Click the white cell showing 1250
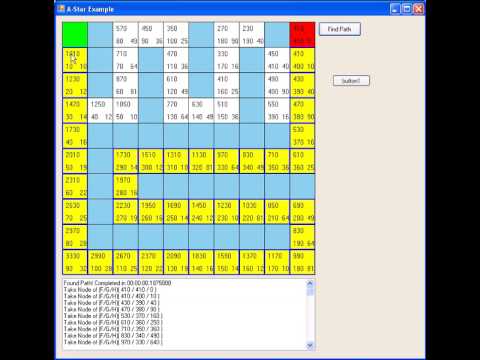 (x=100, y=111)
